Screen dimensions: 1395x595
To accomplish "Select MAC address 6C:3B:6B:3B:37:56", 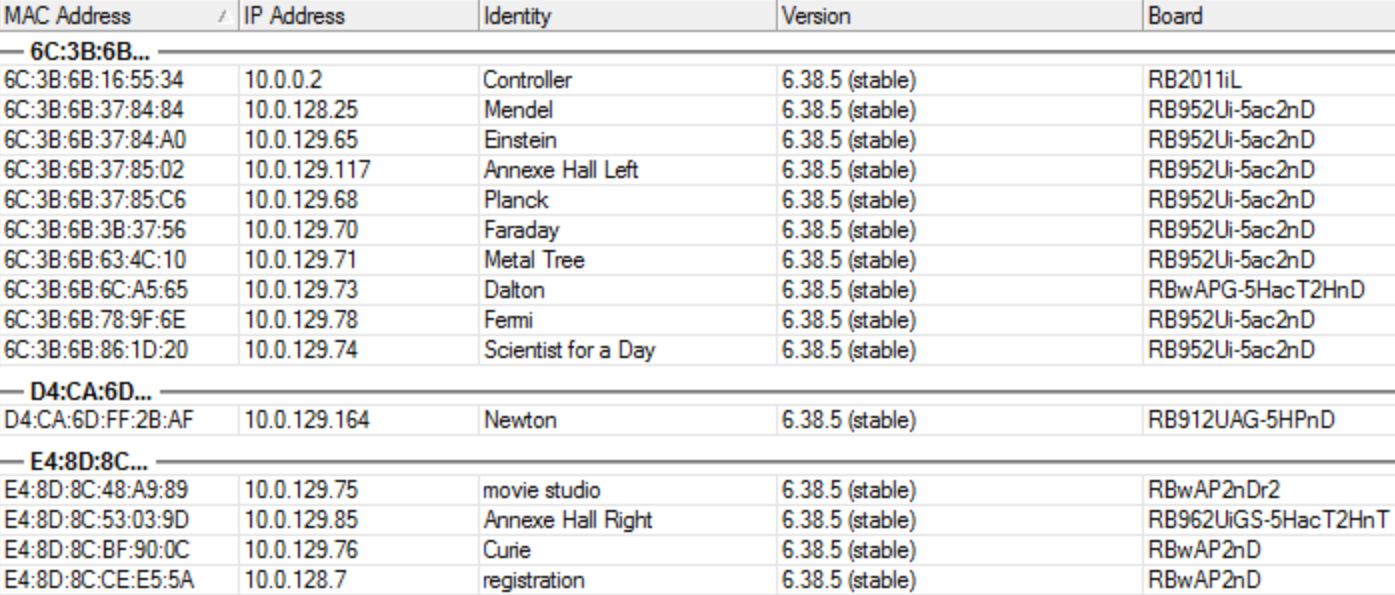I will coord(94,230).
